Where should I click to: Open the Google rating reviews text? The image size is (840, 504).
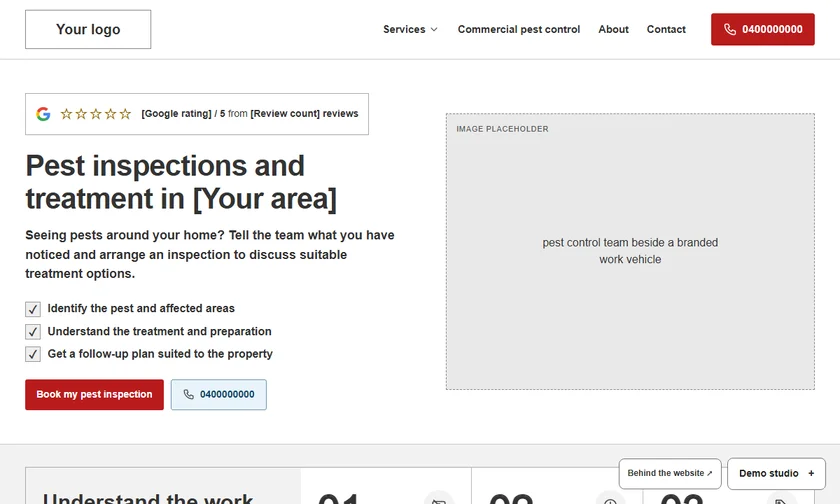[250, 114]
